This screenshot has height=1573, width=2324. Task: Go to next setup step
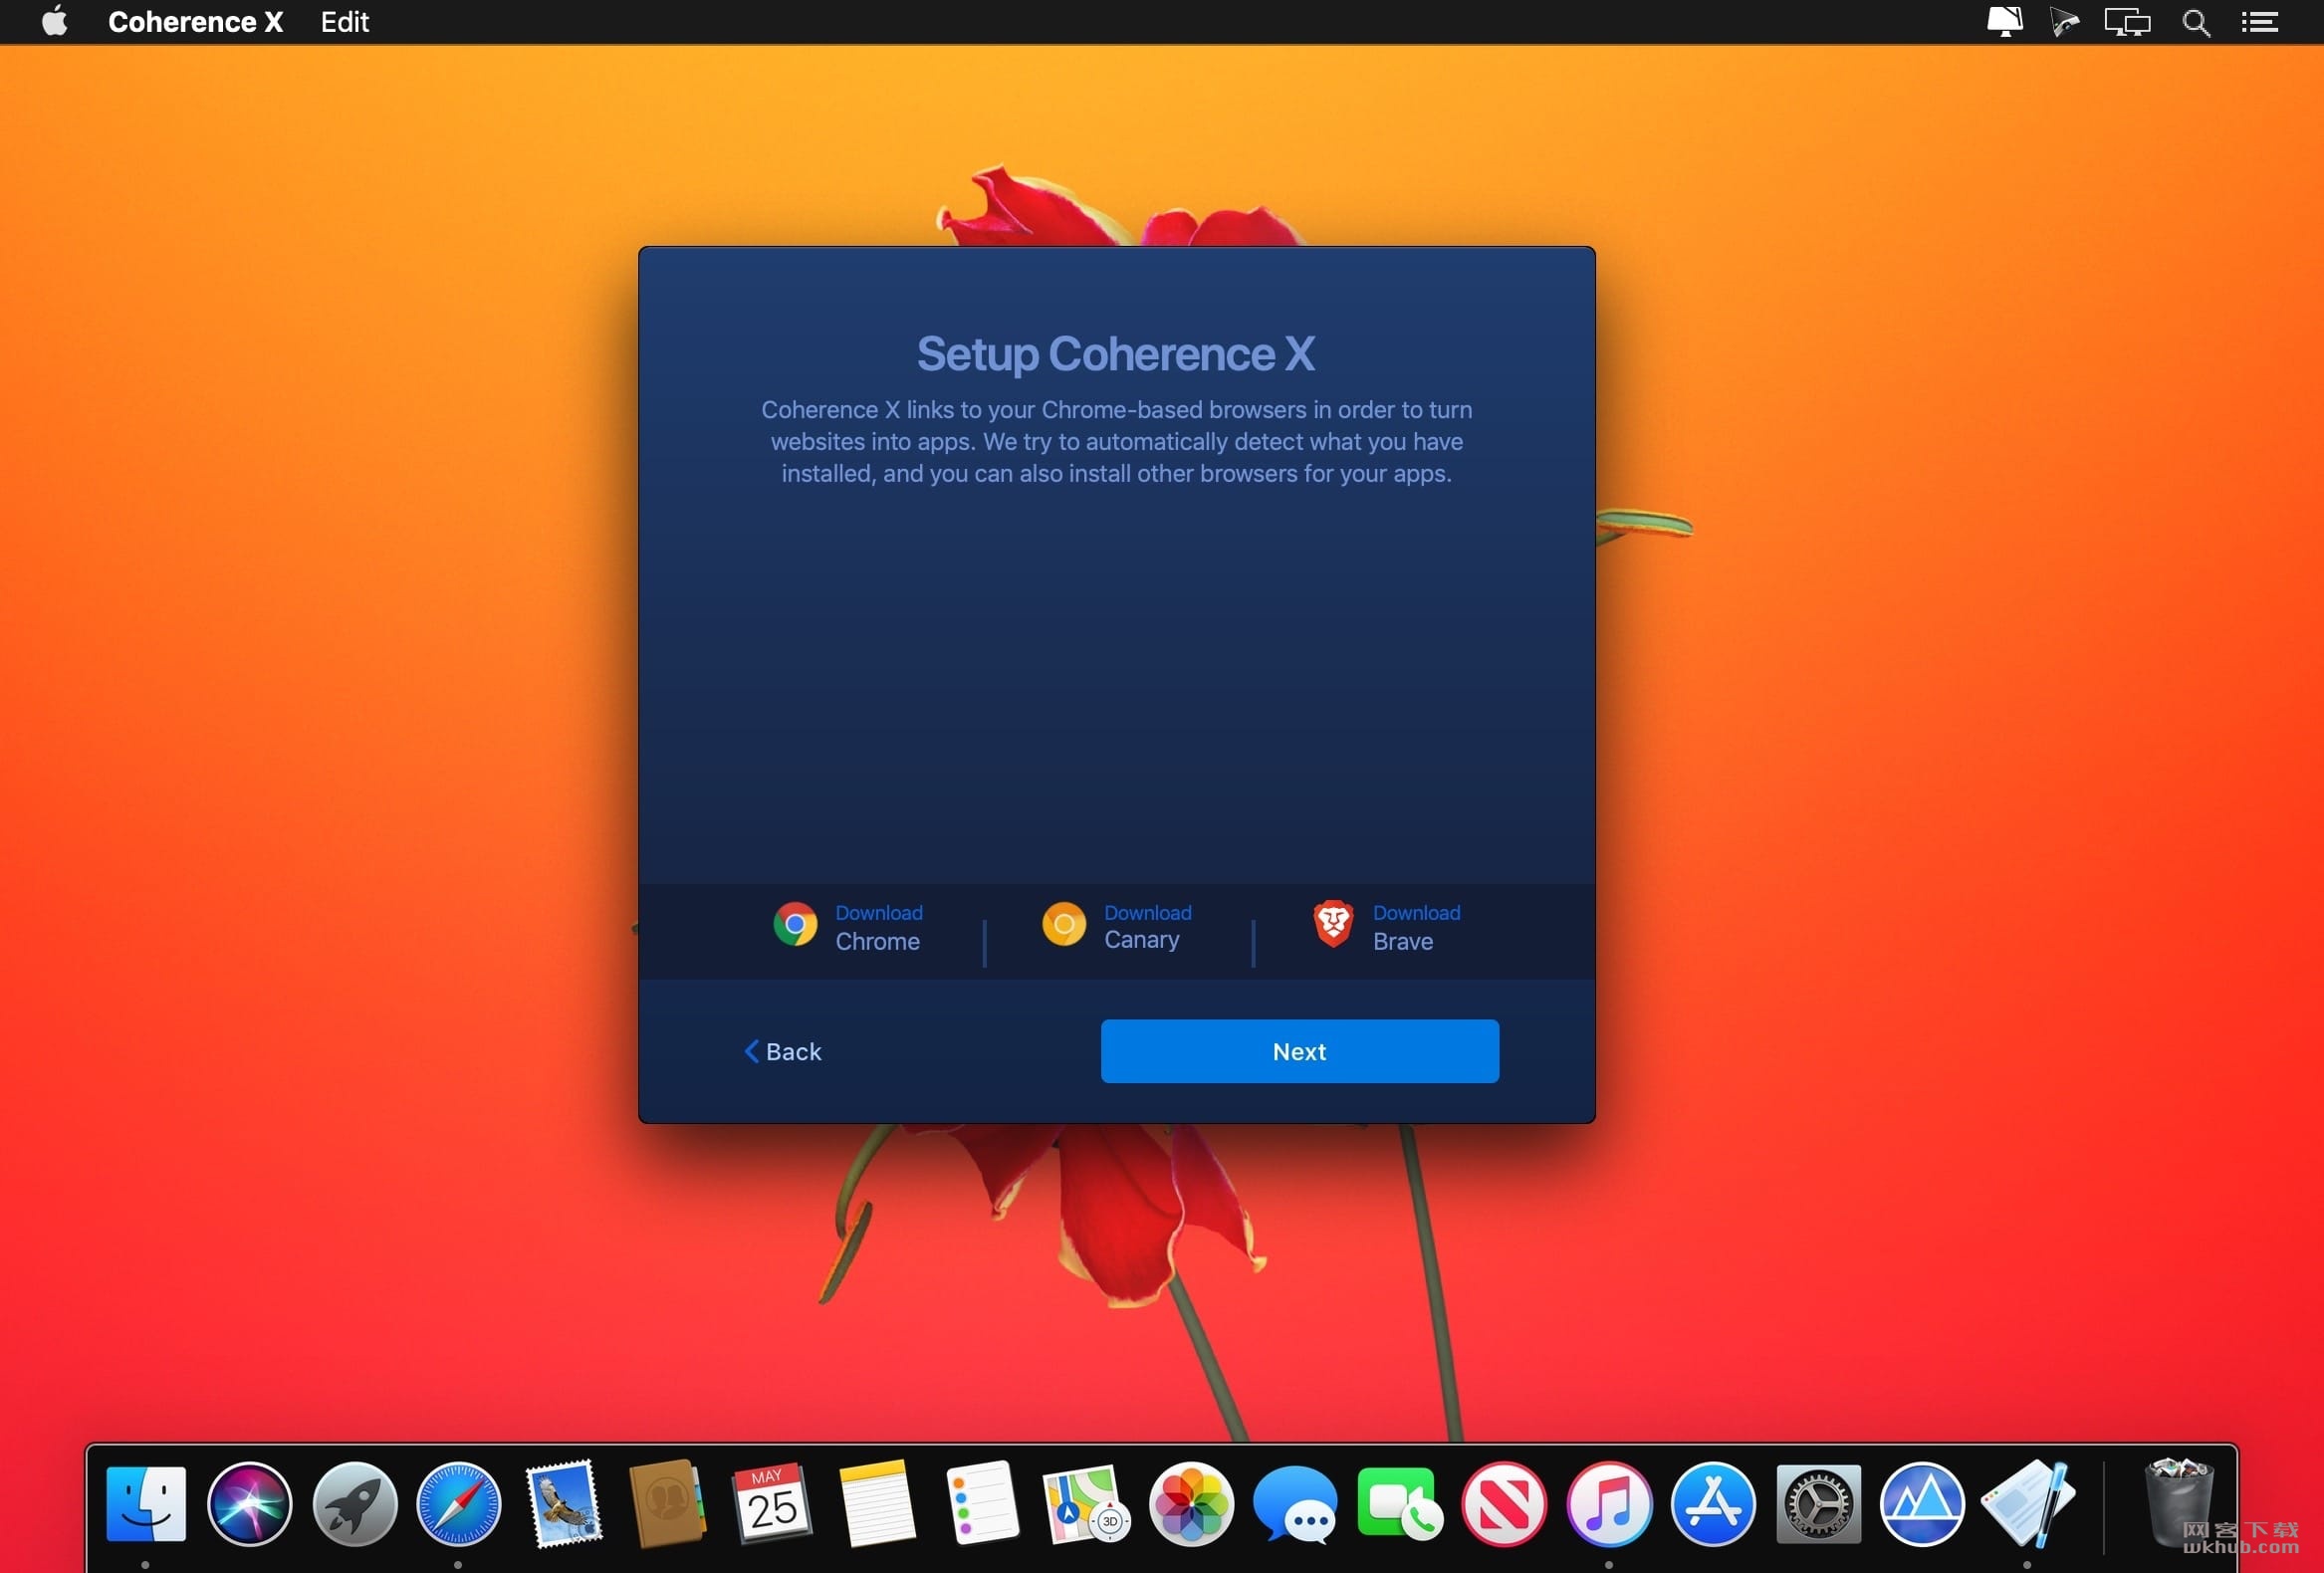[x=1300, y=1051]
